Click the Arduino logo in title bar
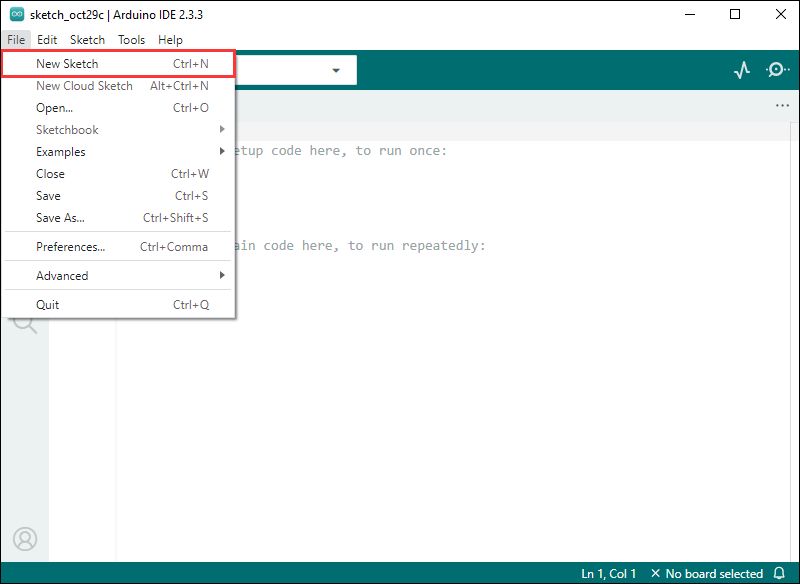 coord(17,15)
